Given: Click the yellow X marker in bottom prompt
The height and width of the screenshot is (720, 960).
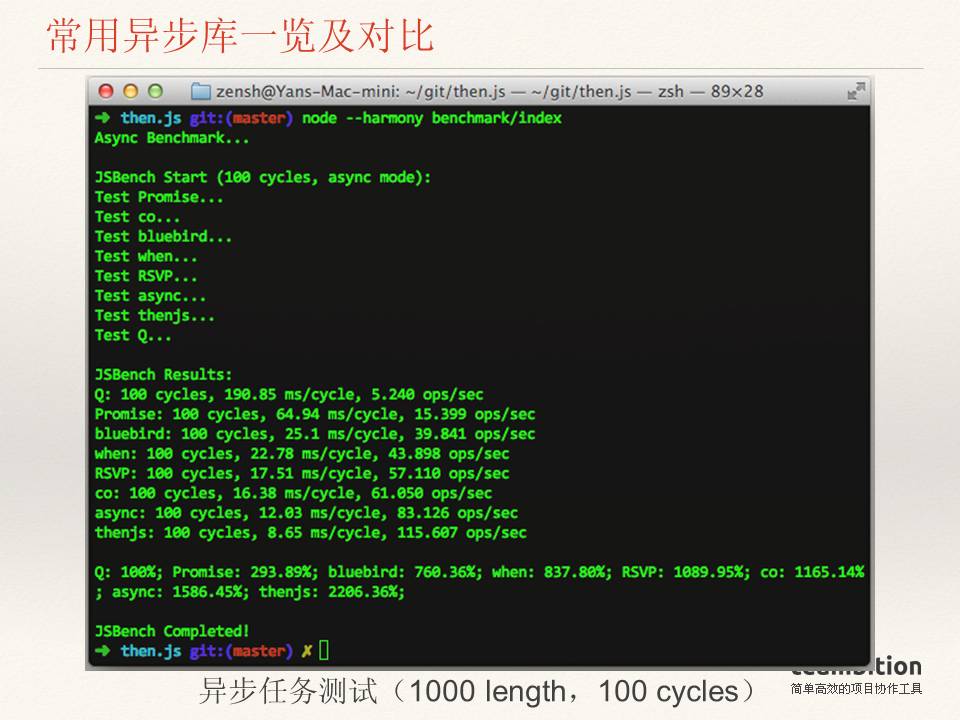Looking at the screenshot, I should pyautogui.click(x=306, y=651).
